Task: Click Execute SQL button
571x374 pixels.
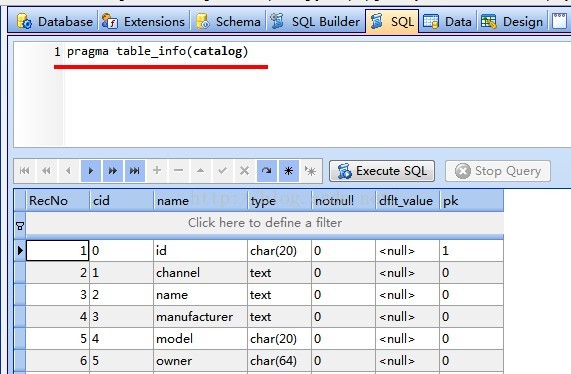Action: coord(382,171)
